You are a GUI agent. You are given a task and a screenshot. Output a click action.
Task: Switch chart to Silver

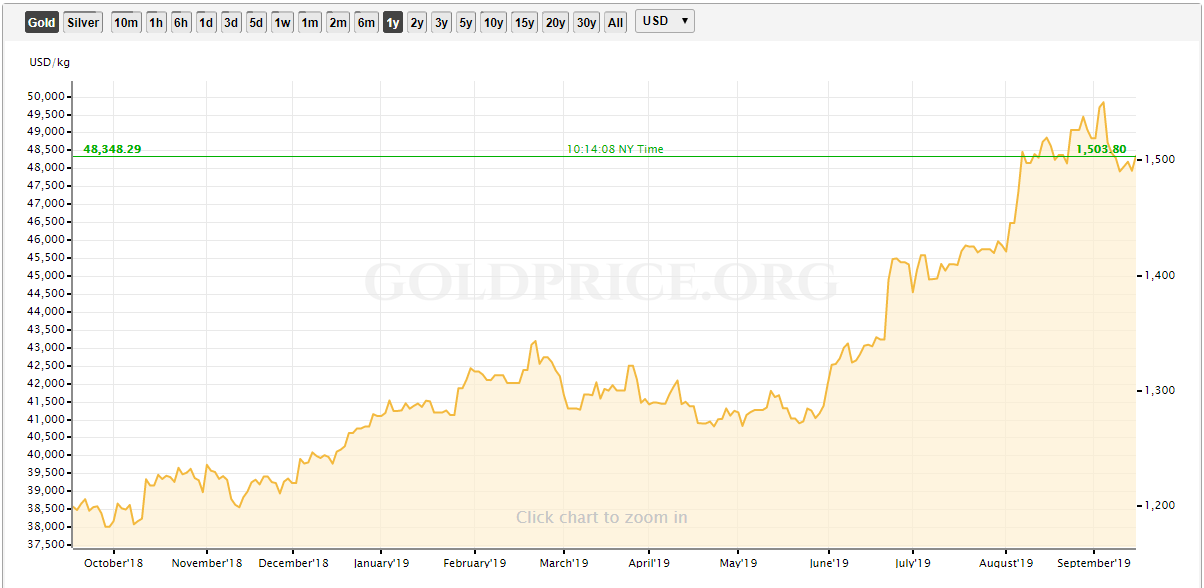coord(83,22)
